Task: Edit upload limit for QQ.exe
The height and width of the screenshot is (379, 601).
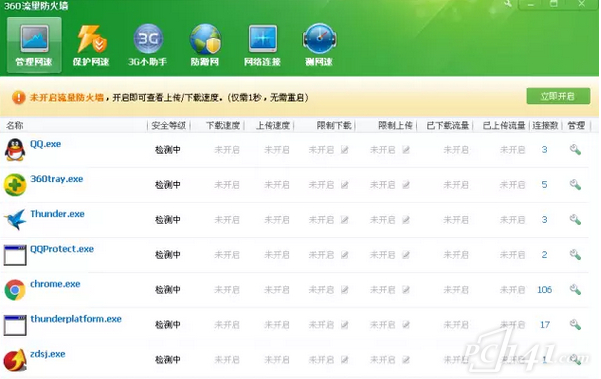Action: pos(406,150)
